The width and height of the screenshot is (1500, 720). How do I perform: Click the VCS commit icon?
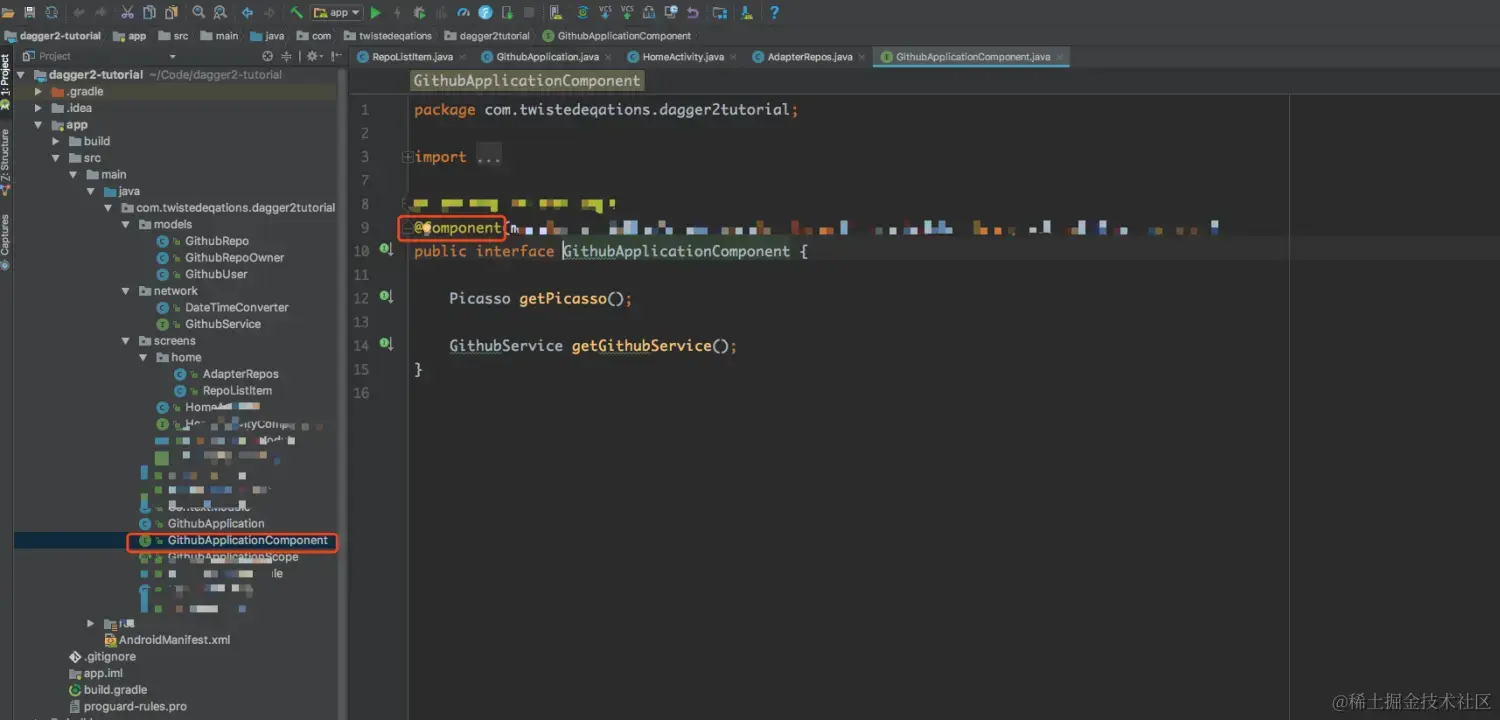[627, 12]
